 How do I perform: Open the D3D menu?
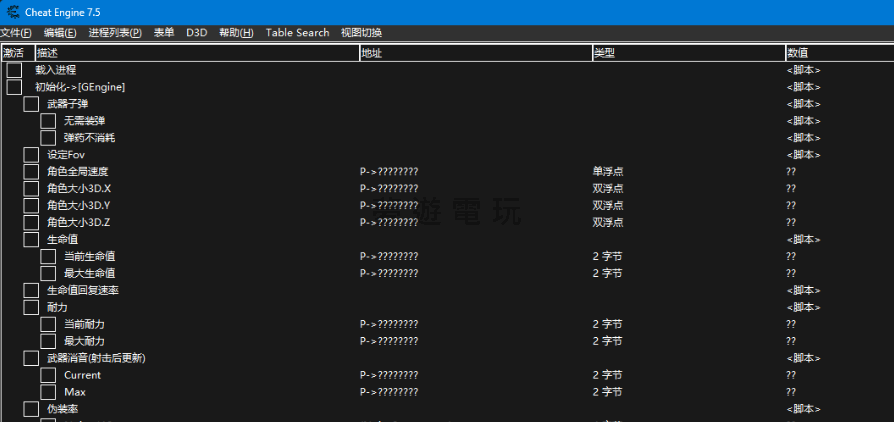[x=197, y=33]
